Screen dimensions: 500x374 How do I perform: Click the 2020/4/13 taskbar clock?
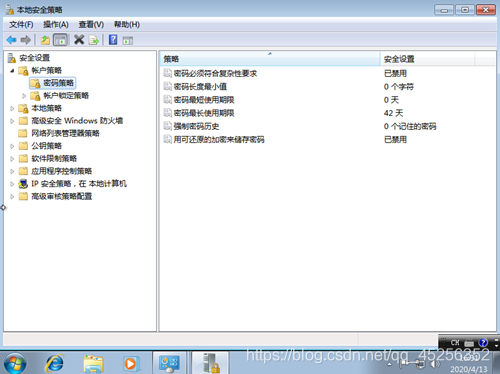[469, 369]
